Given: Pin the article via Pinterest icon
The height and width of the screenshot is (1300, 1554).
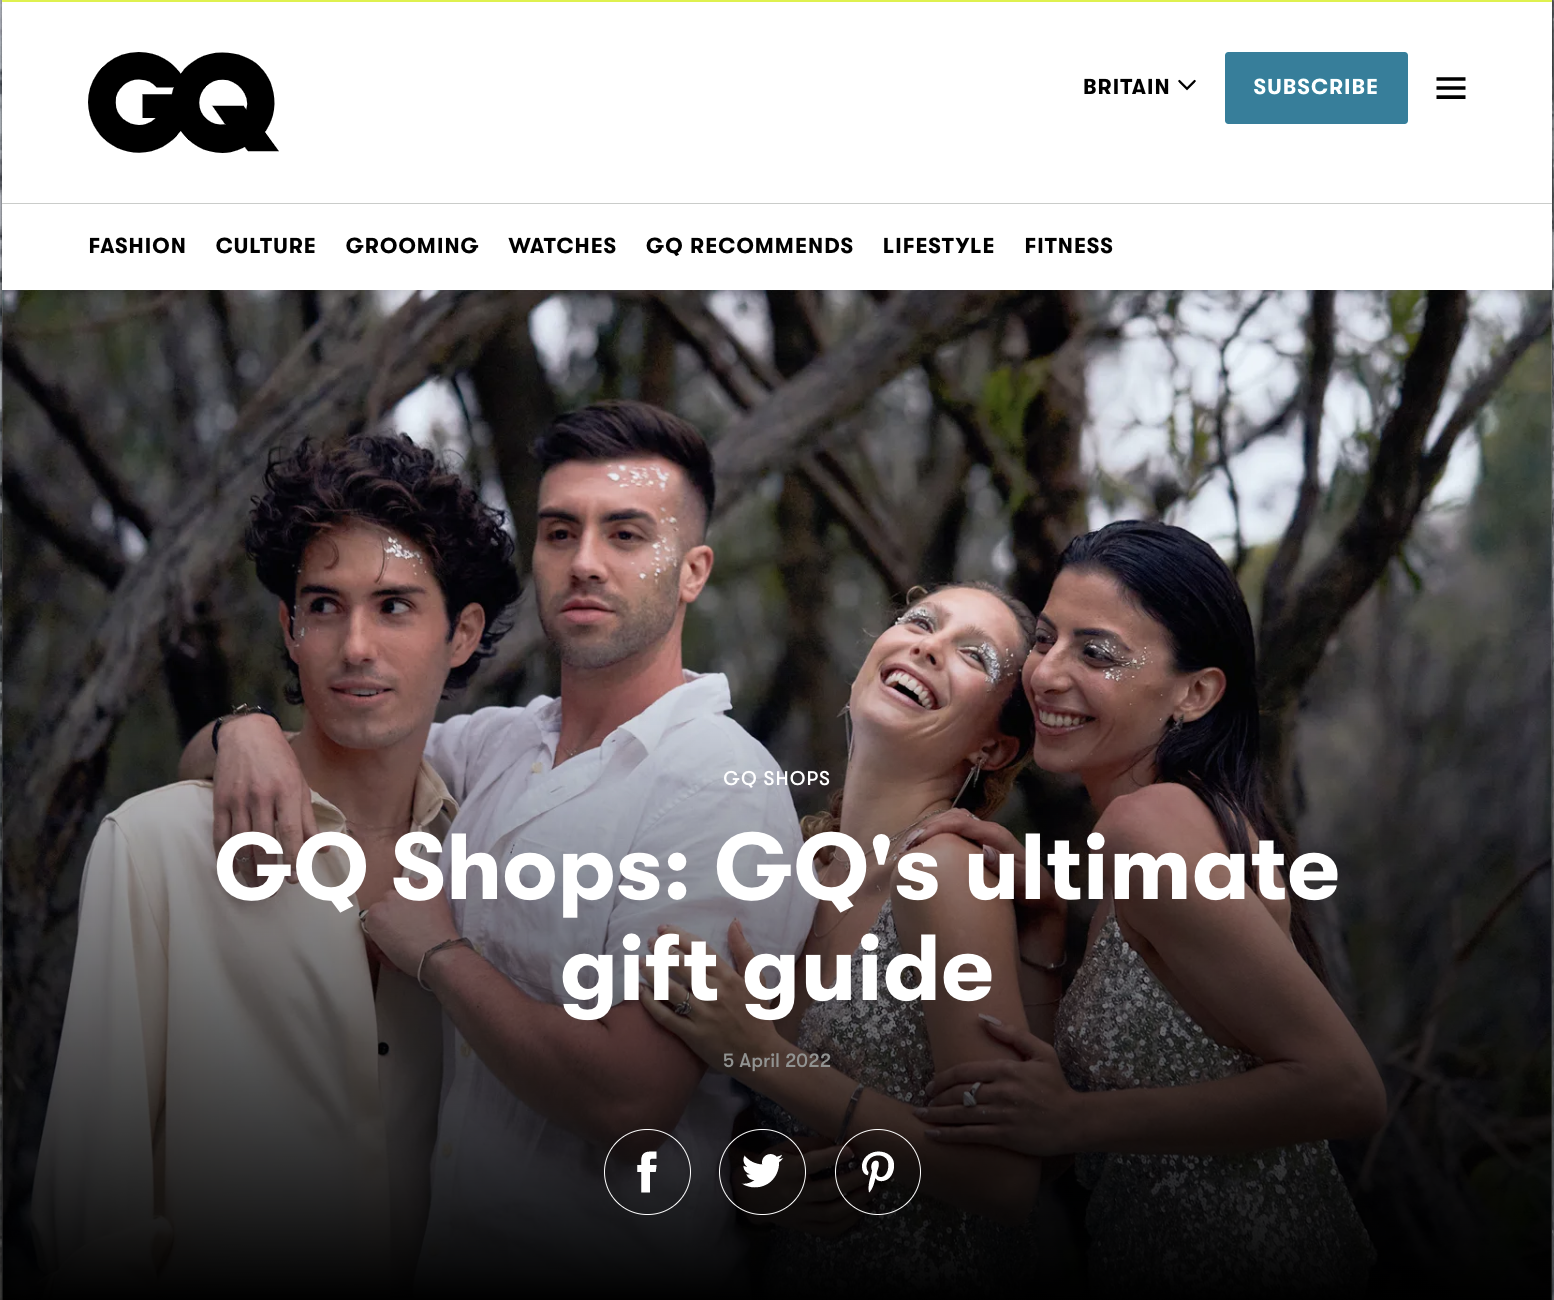Looking at the screenshot, I should pos(878,1172).
